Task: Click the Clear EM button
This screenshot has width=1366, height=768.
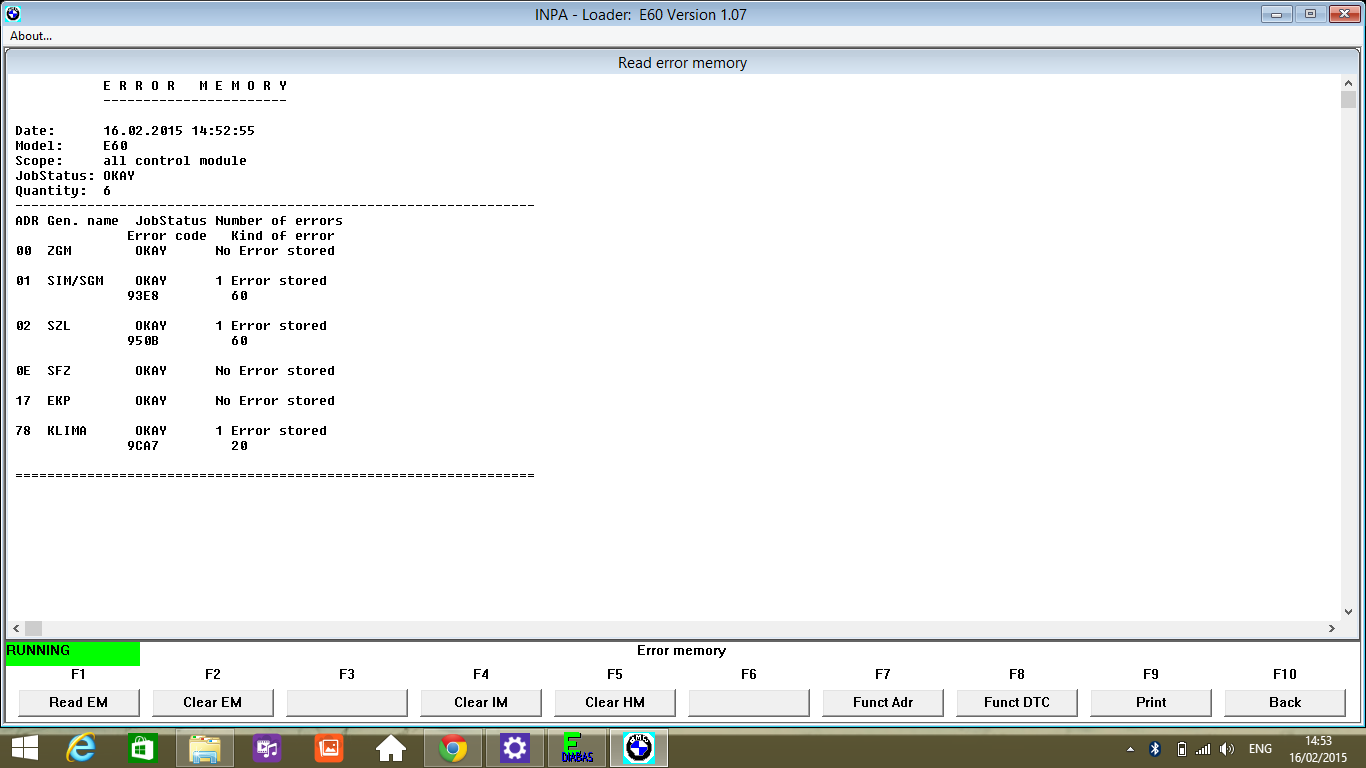Action: (x=213, y=702)
